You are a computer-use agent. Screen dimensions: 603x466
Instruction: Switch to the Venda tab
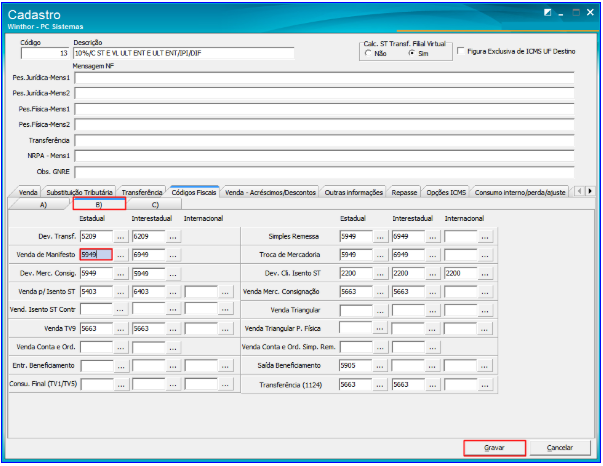point(28,192)
